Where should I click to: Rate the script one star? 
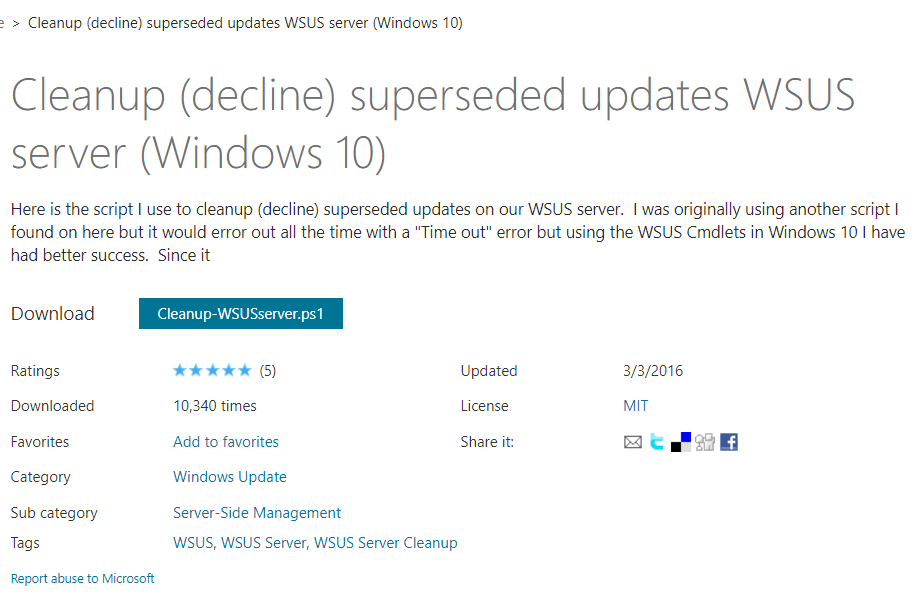pos(180,370)
